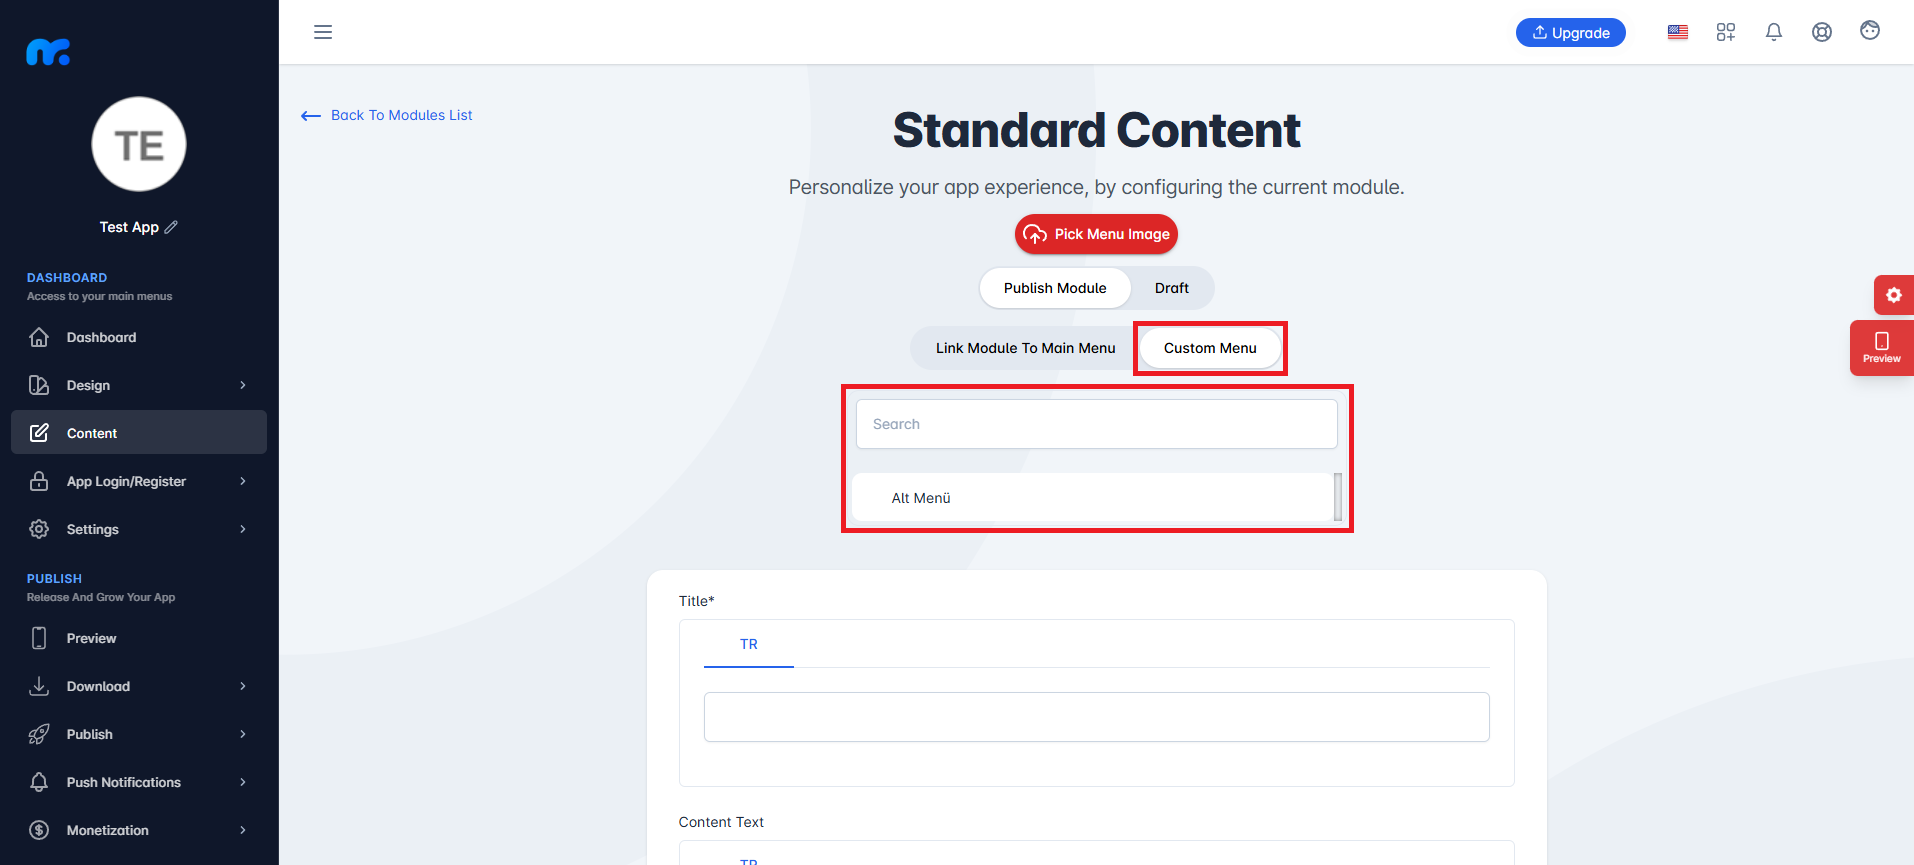Click the Publish rocket icon

click(39, 734)
